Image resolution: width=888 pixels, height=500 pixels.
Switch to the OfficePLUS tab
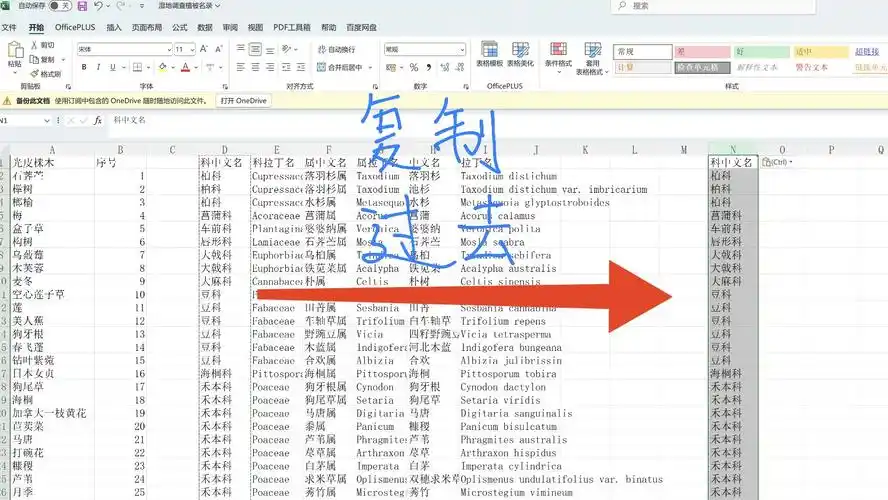[75, 27]
